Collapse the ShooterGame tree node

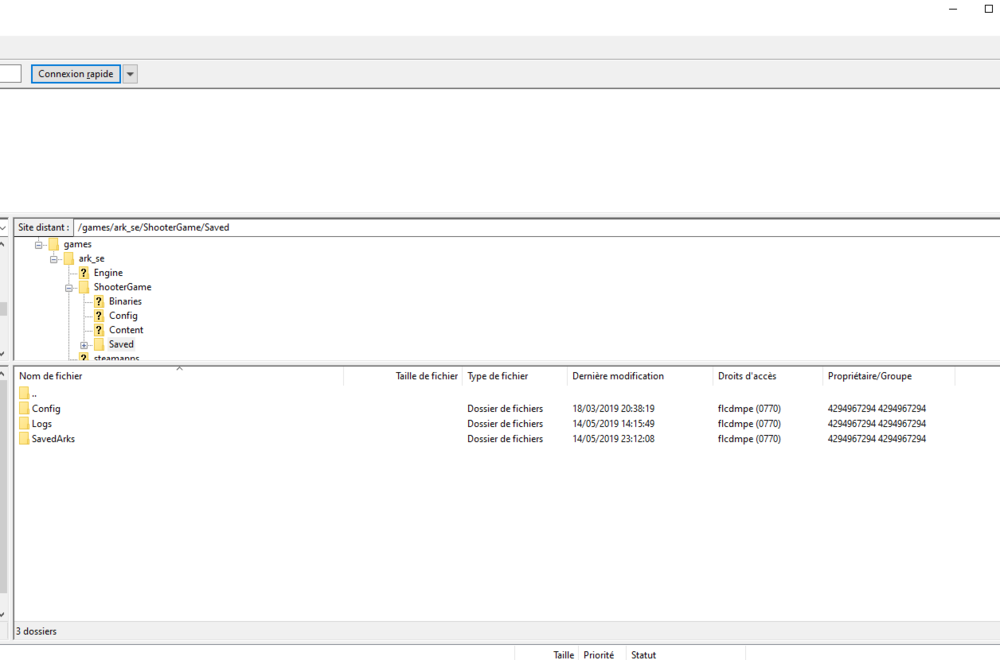click(x=70, y=287)
